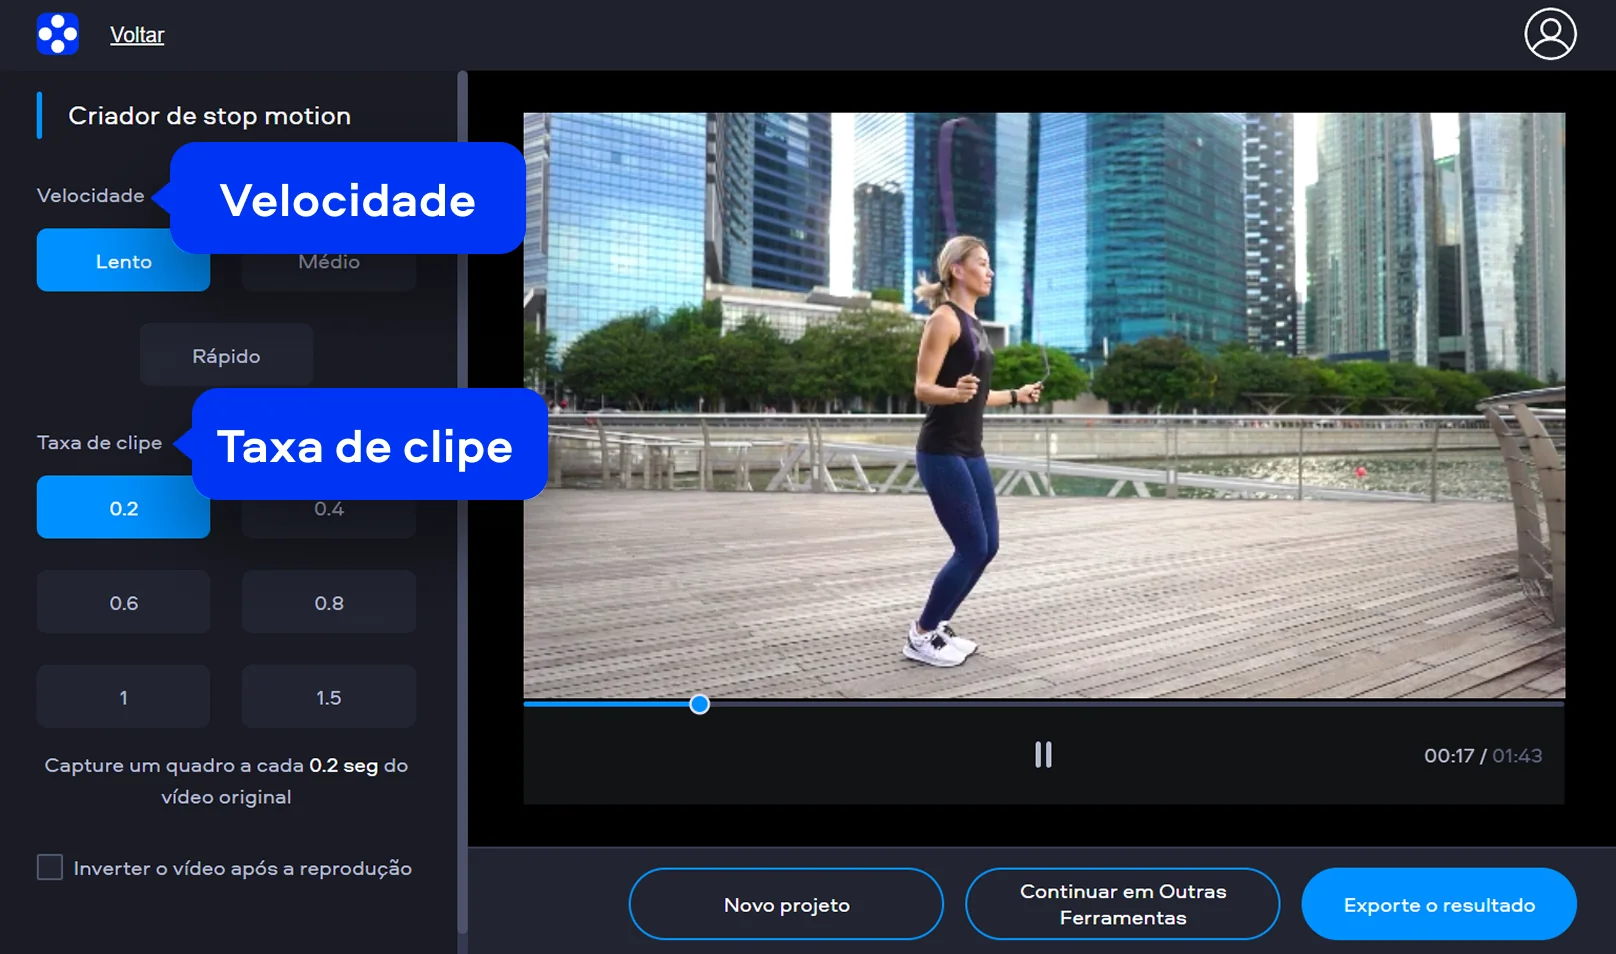This screenshot has width=1616, height=954.
Task: Click the Capture um quadro a cada description
Action: (x=226, y=781)
